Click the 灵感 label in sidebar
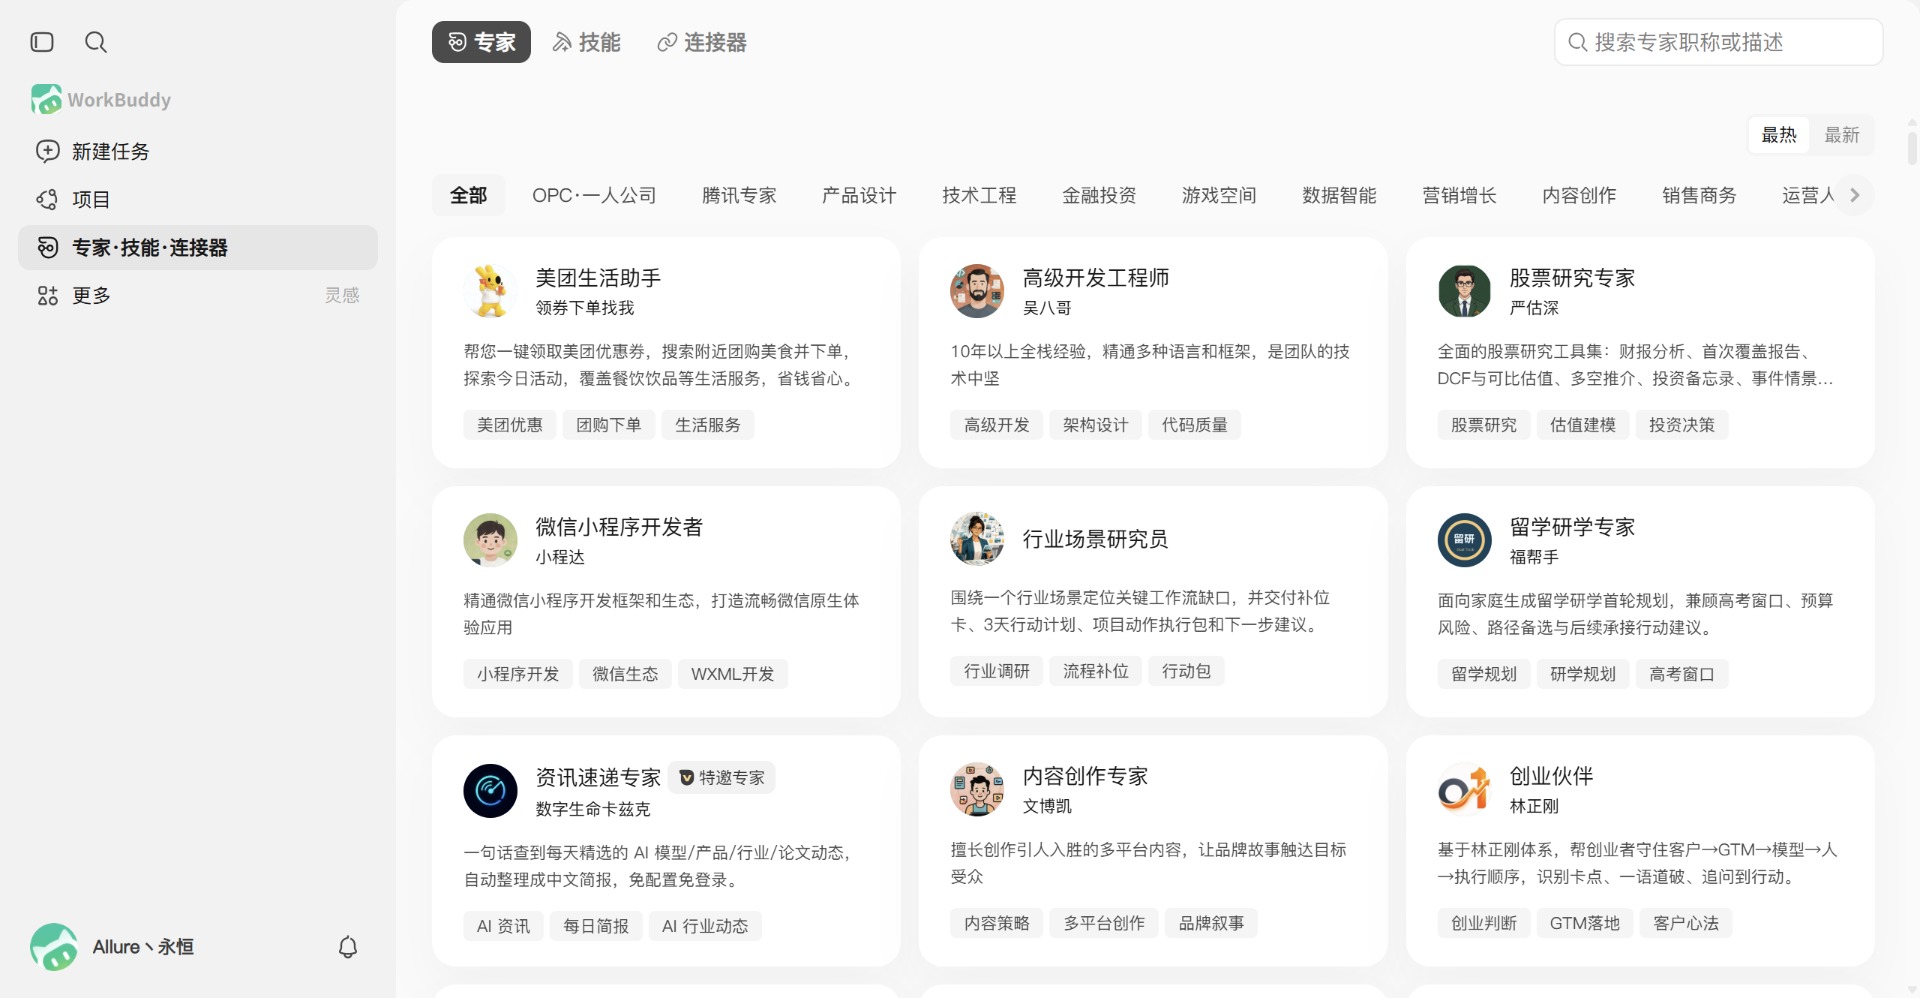The image size is (1920, 998). tap(342, 295)
